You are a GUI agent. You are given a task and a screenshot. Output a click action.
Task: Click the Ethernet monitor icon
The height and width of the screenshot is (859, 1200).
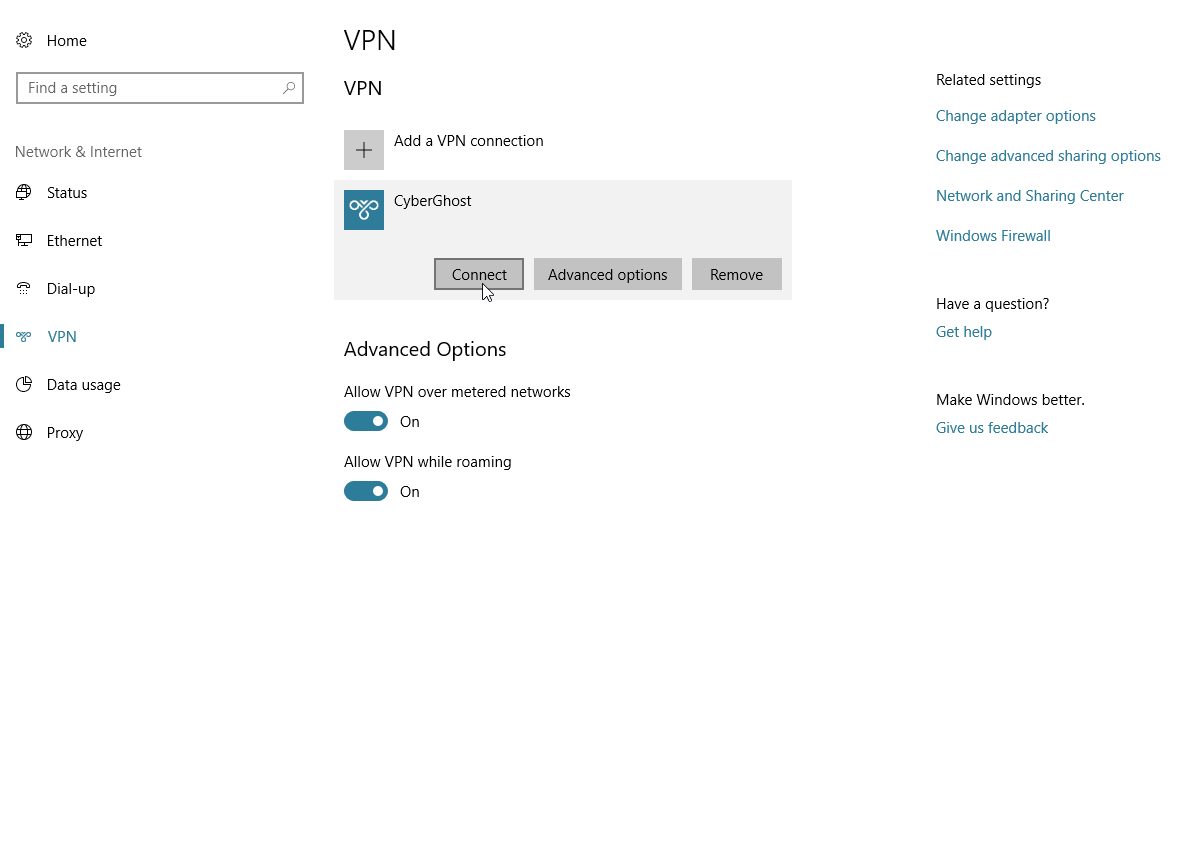coord(24,241)
